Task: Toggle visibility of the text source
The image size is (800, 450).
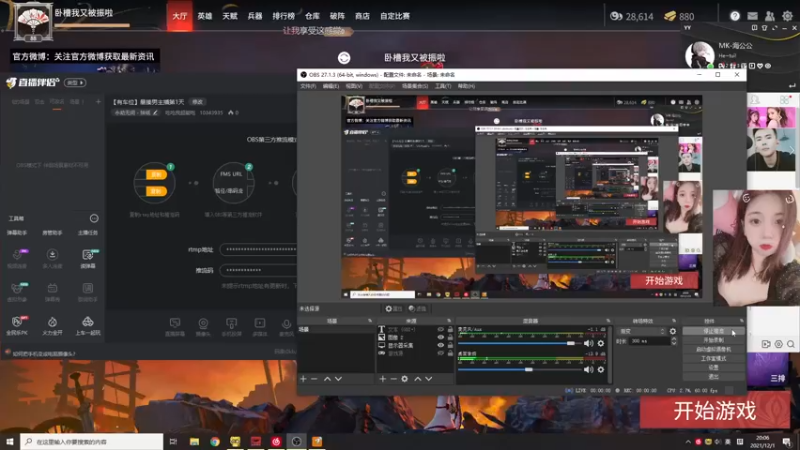Action: (x=441, y=330)
